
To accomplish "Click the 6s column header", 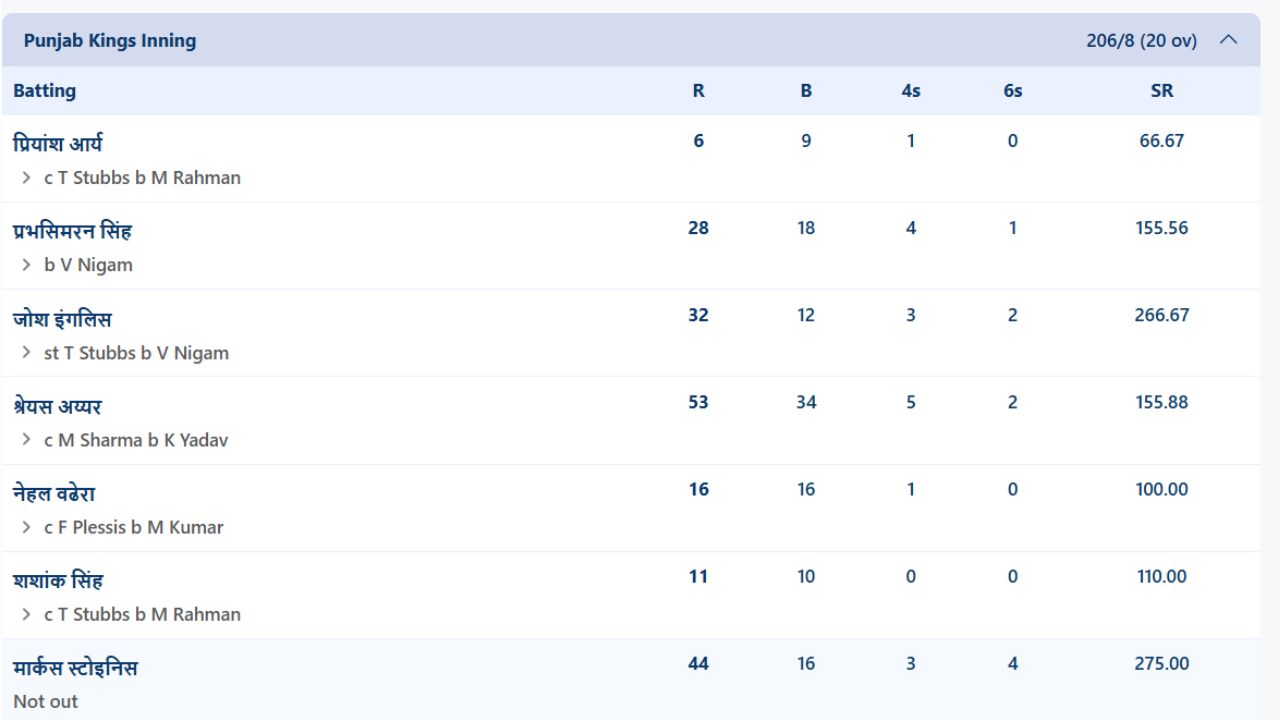I will 1013,90.
